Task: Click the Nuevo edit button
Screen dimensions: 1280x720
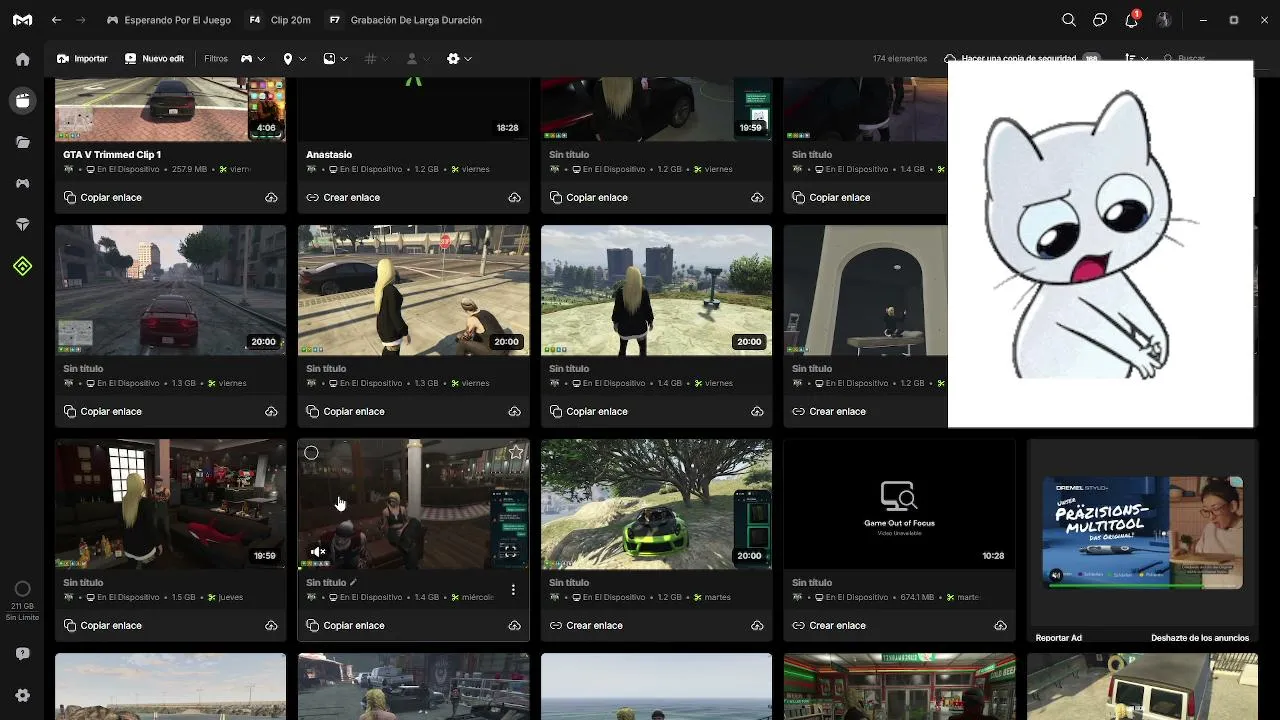Action: (154, 59)
